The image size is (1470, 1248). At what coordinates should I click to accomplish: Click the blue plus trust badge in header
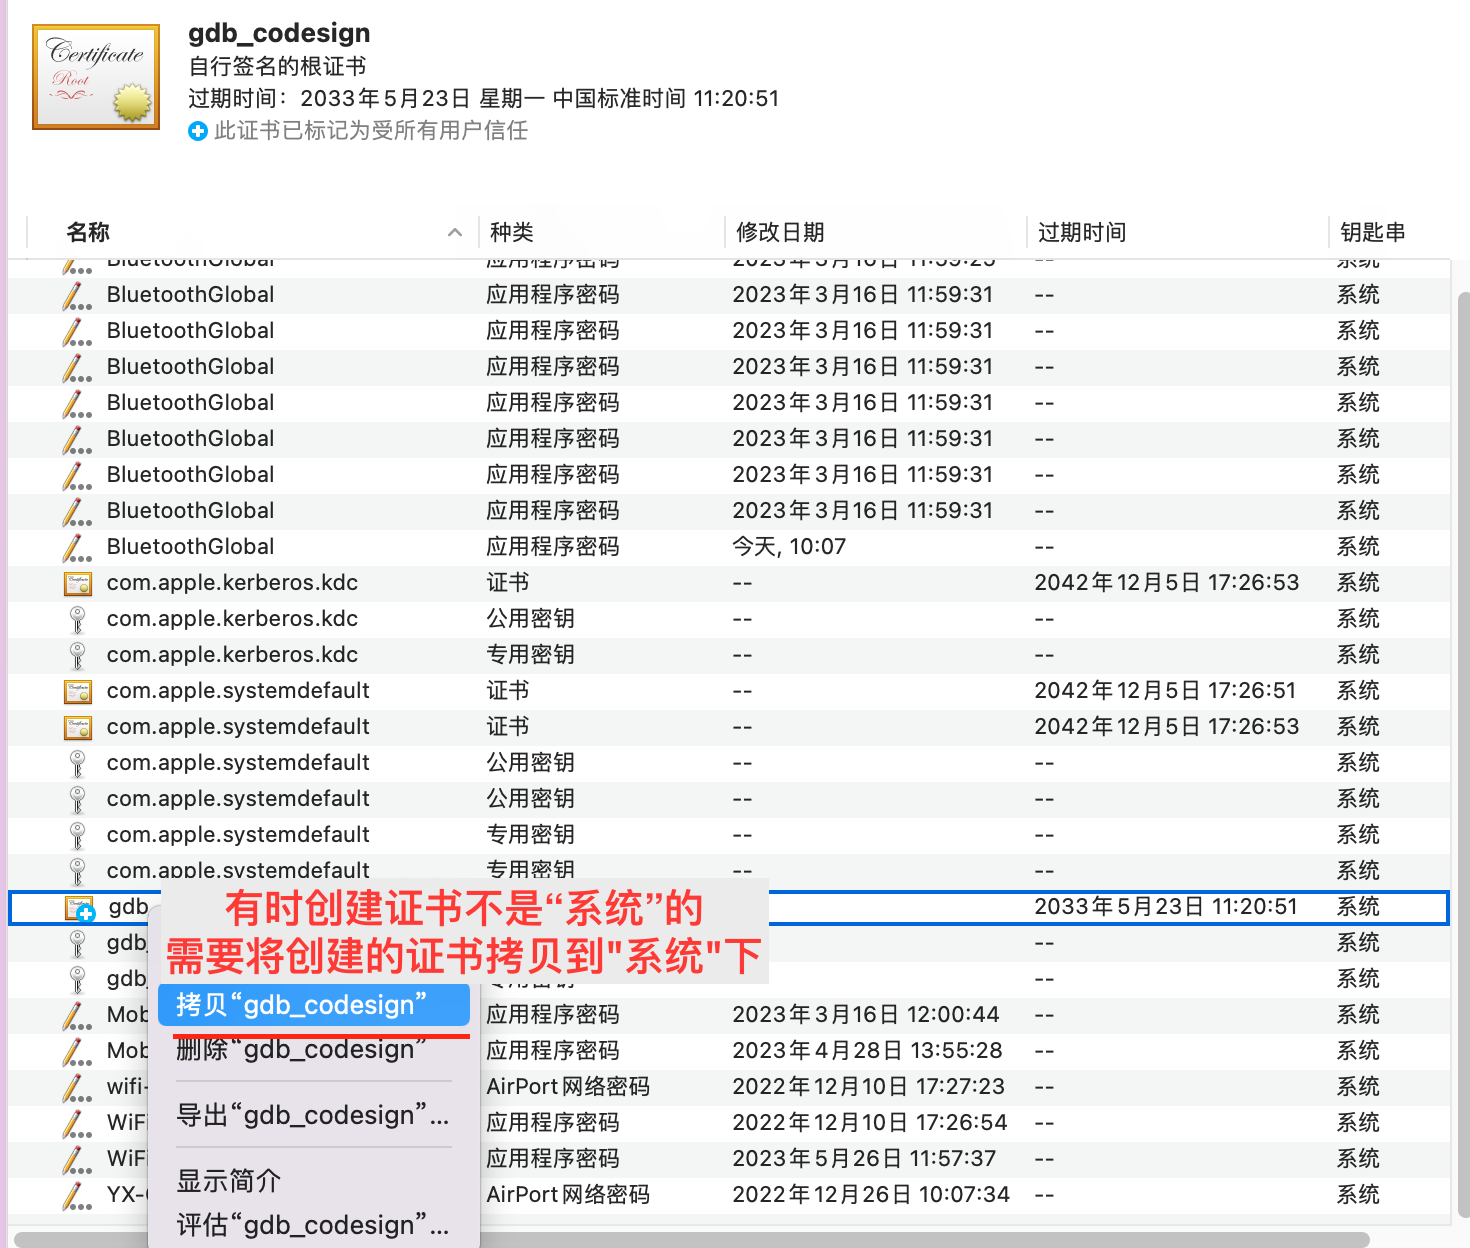(x=198, y=131)
